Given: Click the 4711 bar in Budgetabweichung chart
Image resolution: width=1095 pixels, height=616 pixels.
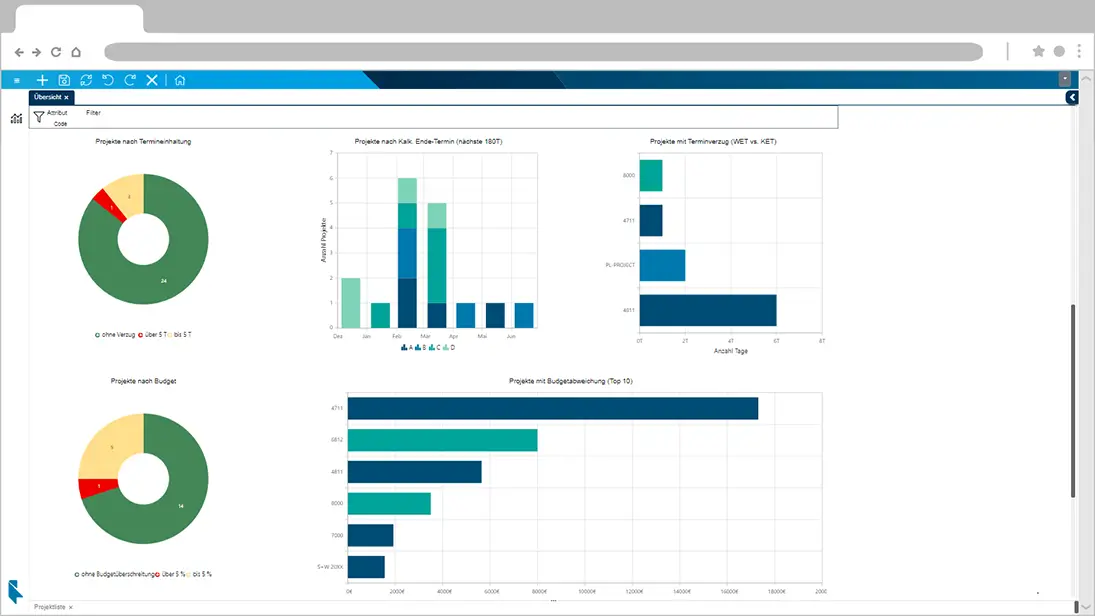Looking at the screenshot, I should [x=552, y=409].
